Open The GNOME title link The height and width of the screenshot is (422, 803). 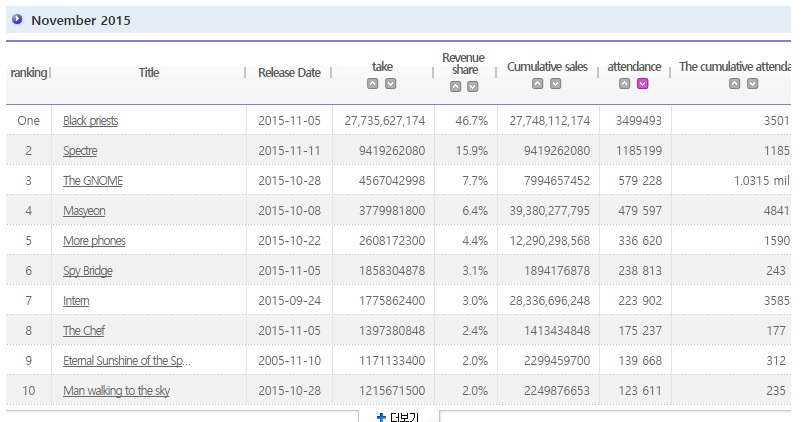pyautogui.click(x=93, y=181)
